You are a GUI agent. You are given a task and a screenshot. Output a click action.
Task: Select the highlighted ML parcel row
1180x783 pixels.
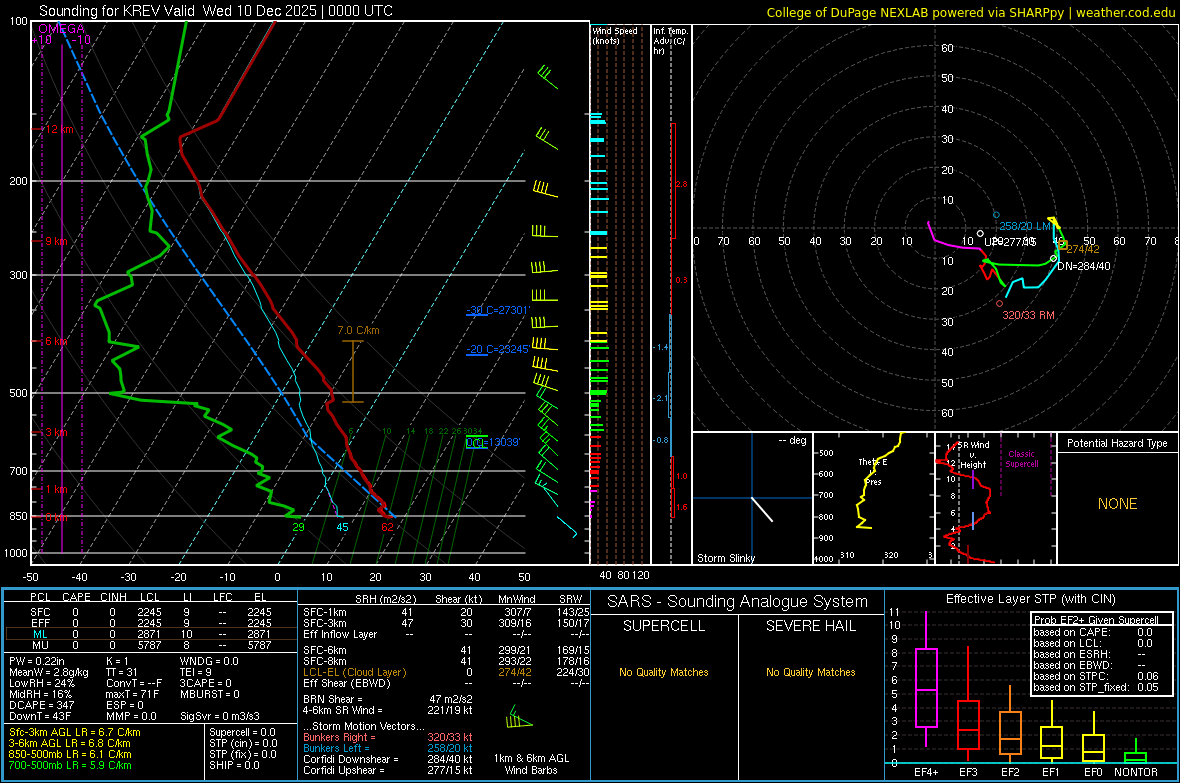pyautogui.click(x=151, y=634)
